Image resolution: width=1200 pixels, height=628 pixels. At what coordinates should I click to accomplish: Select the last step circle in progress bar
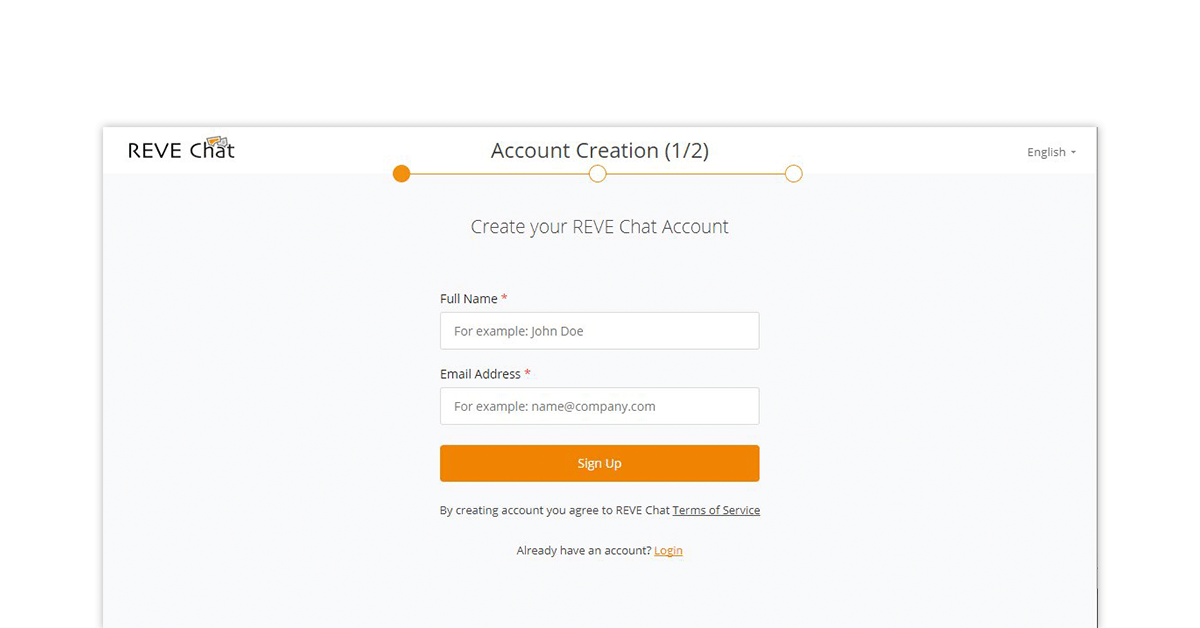tap(794, 174)
